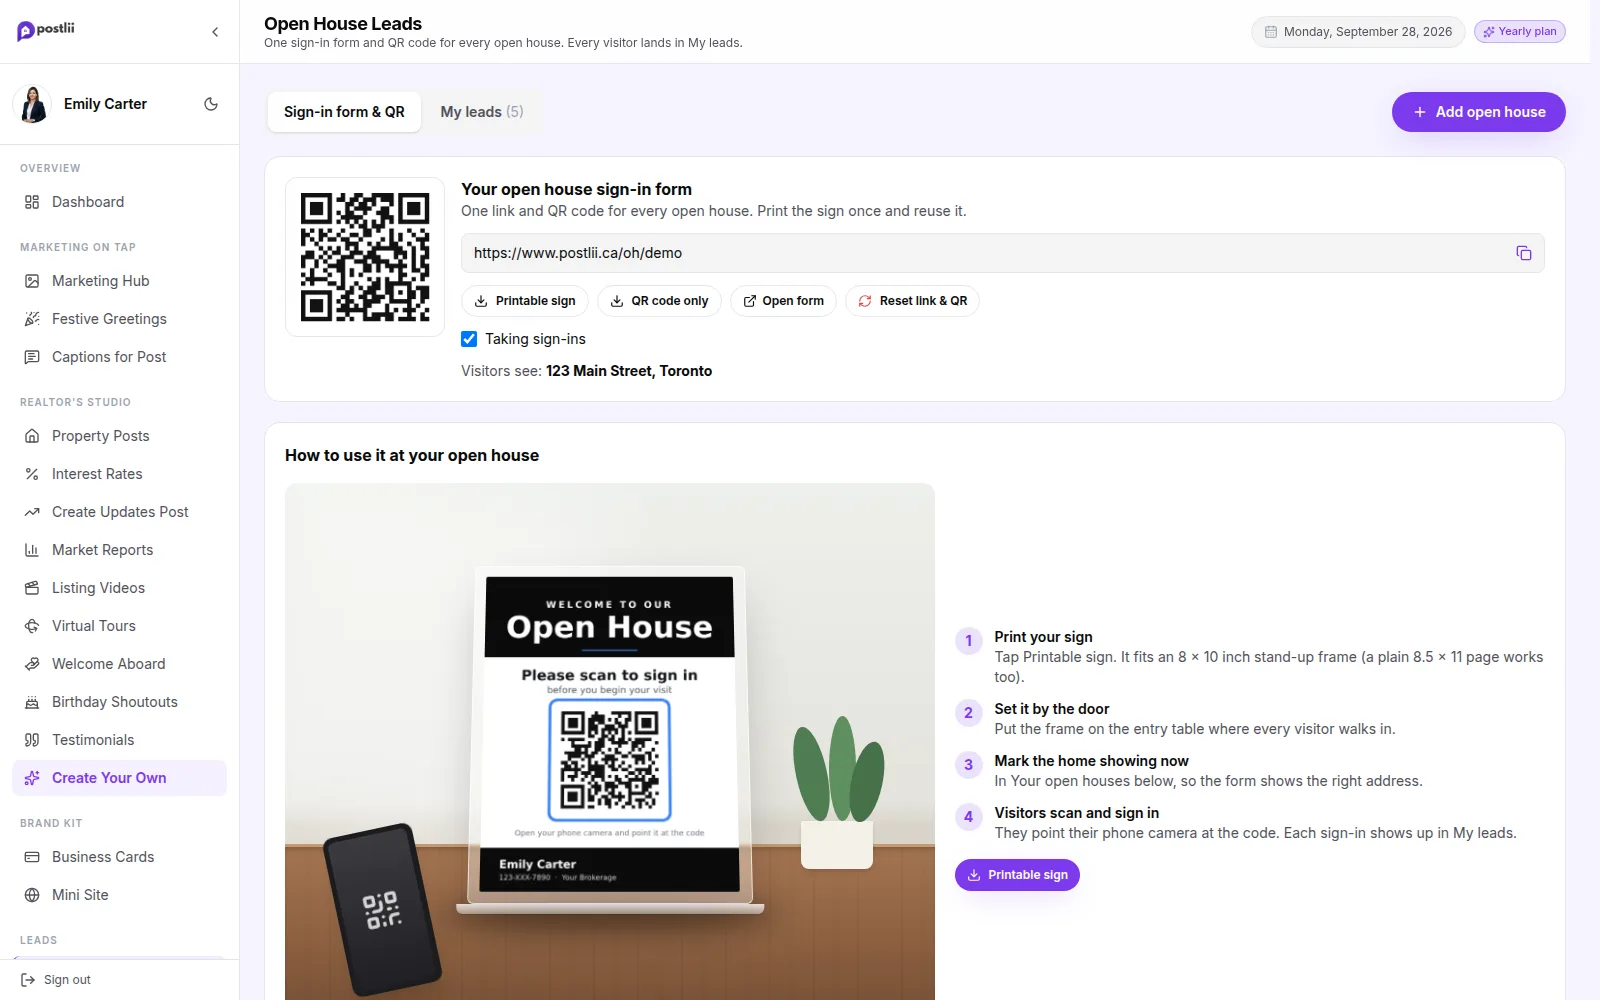Click Open form button
The width and height of the screenshot is (1600, 1000).
pyautogui.click(x=783, y=301)
